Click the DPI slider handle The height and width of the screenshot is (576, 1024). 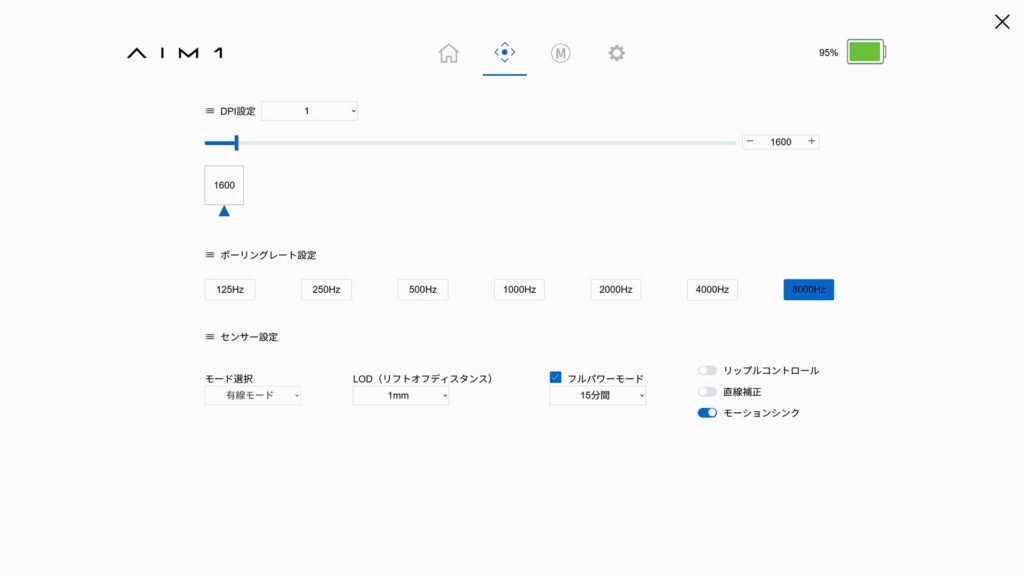(236, 143)
